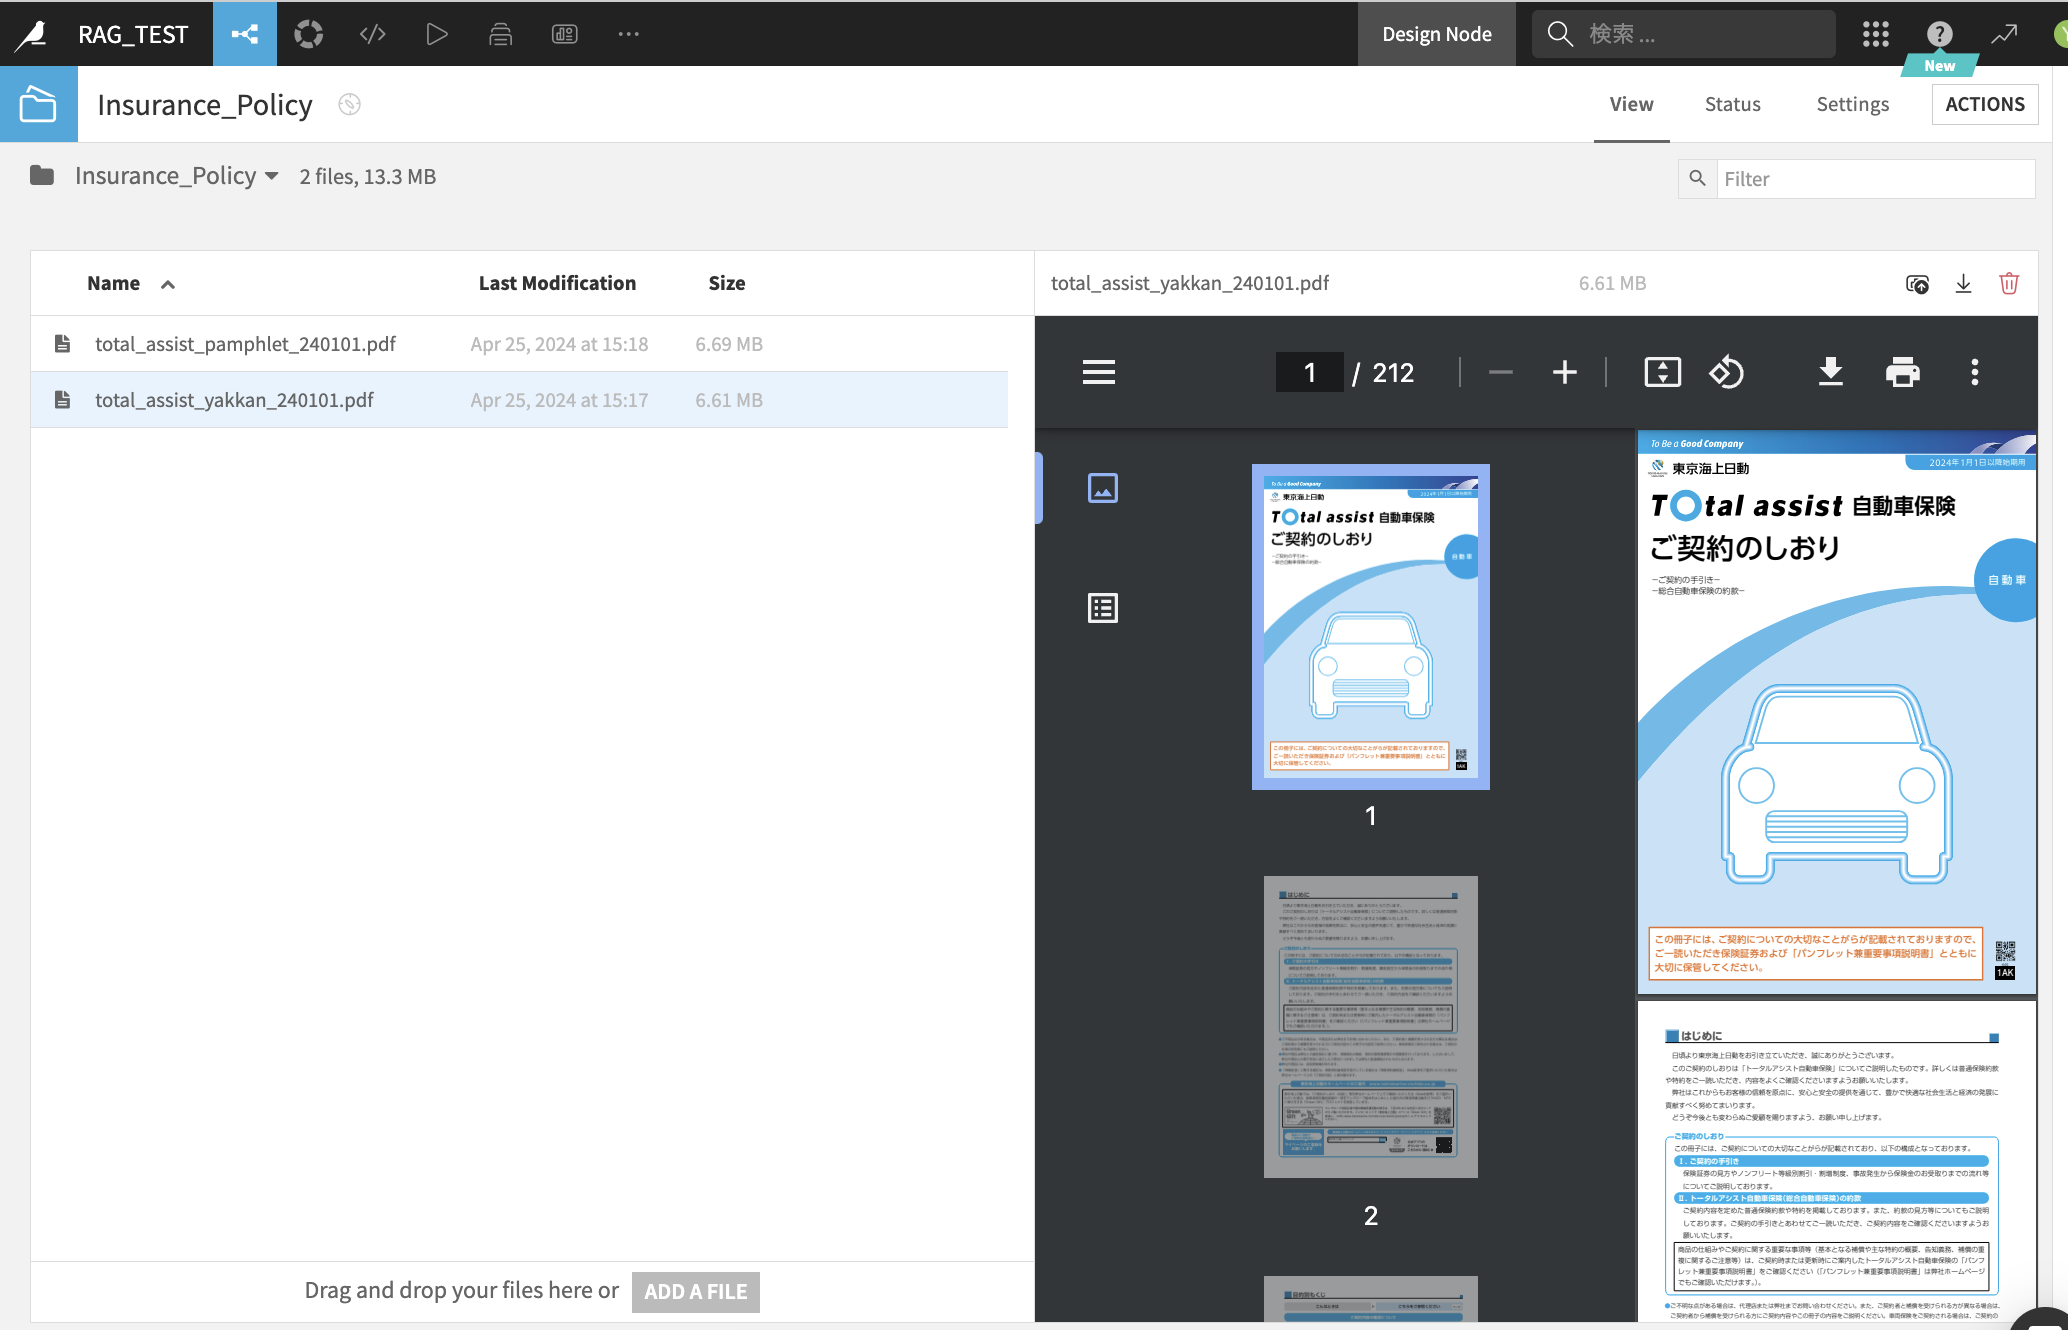
Task: Click the fit to page icon
Action: 1662,372
